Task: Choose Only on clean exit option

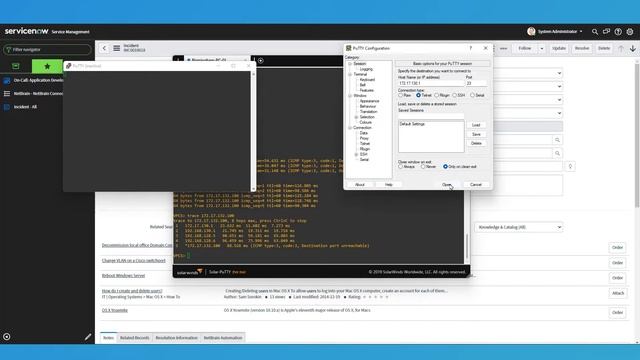Action: [445, 167]
